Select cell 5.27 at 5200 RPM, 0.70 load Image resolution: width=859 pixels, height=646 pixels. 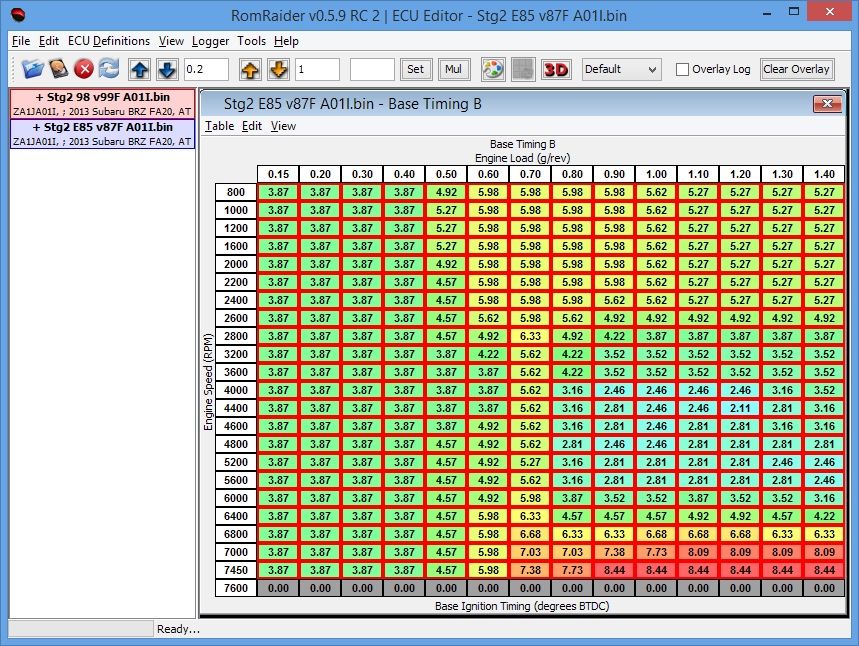point(530,462)
